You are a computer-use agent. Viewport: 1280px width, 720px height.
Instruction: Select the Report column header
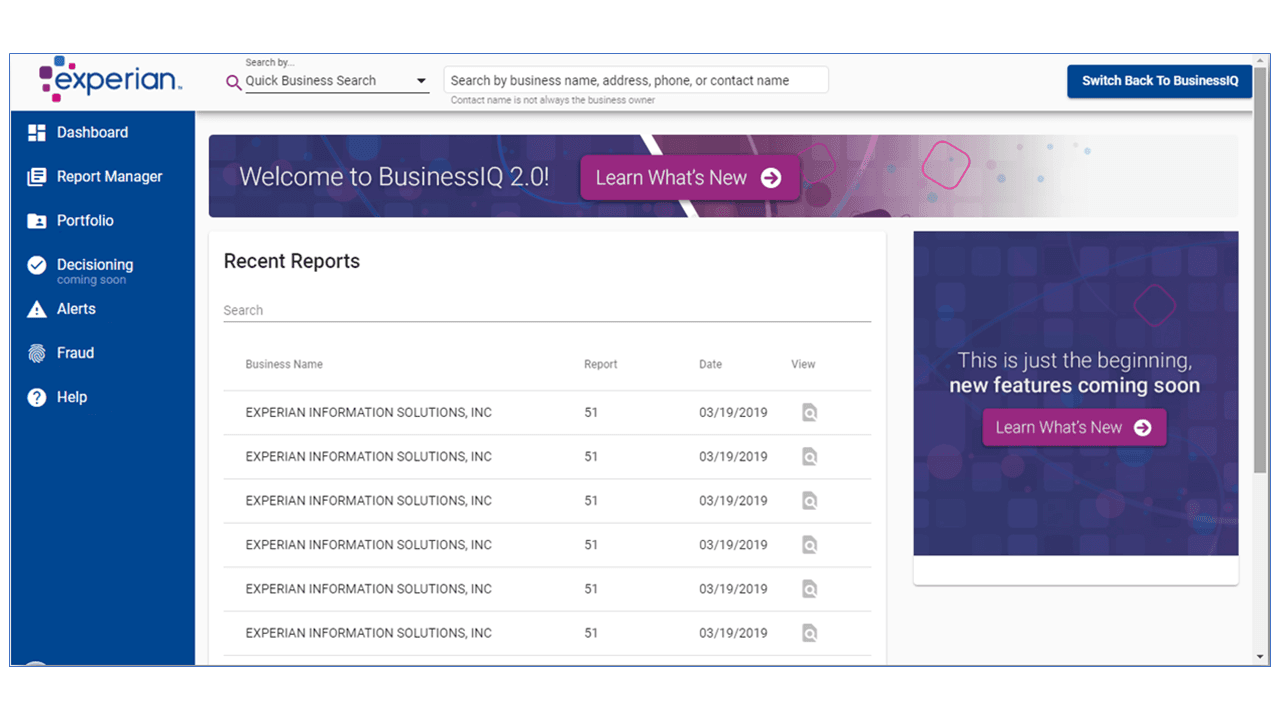coord(600,364)
